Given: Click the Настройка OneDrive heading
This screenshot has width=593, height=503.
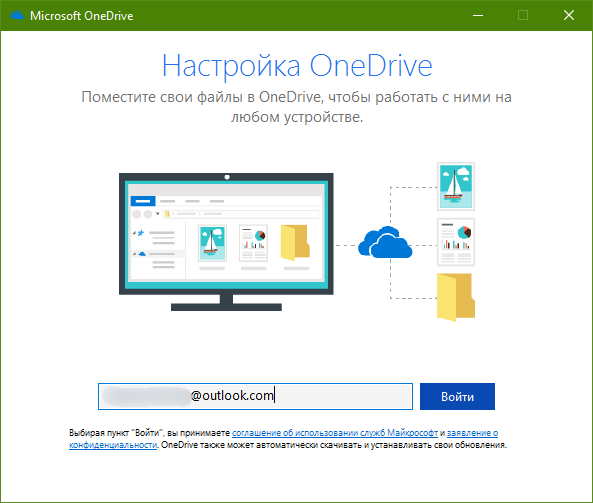Looking at the screenshot, I should [x=297, y=66].
